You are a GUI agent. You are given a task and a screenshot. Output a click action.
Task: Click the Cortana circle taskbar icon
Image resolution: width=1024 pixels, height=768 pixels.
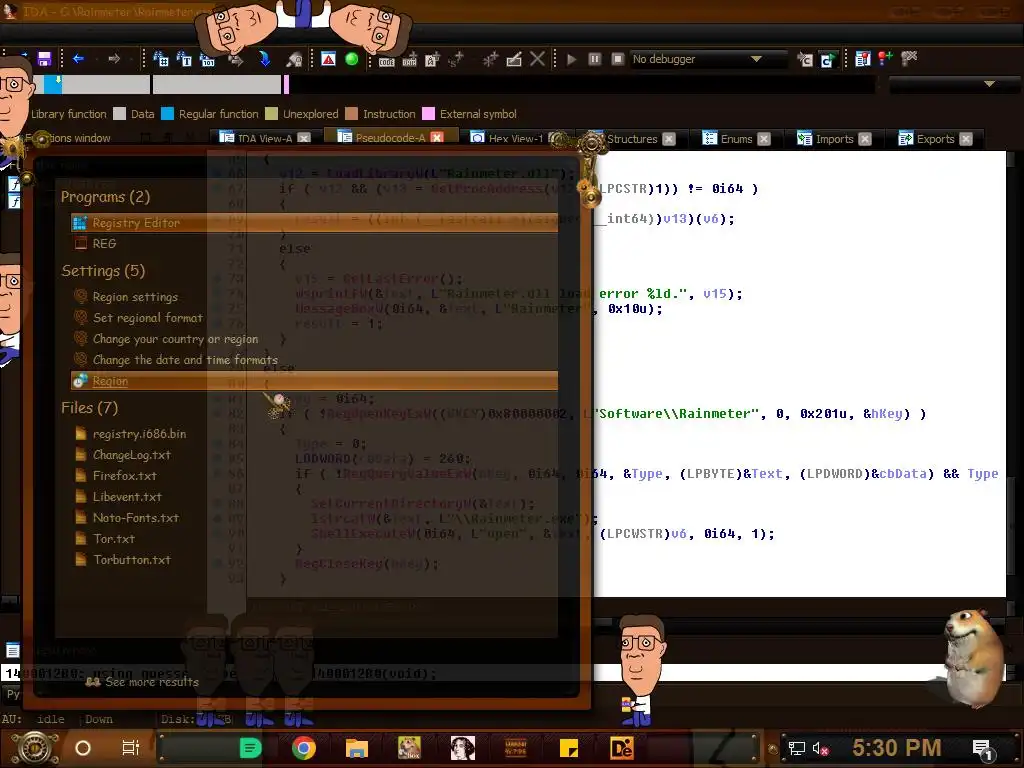83,748
